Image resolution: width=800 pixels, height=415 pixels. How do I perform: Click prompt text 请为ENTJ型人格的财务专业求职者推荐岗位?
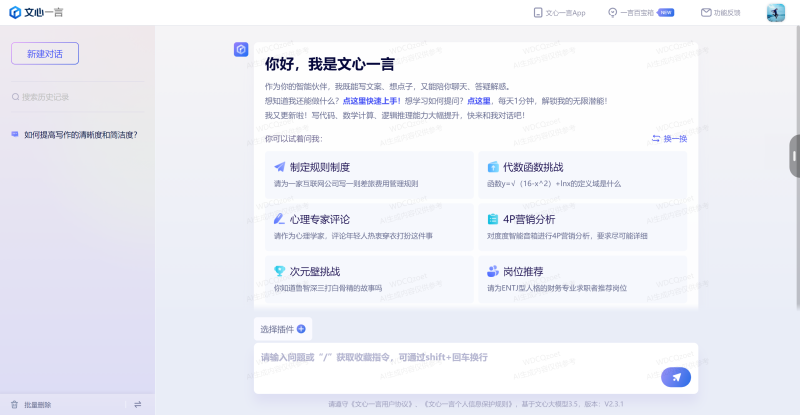tap(557, 288)
